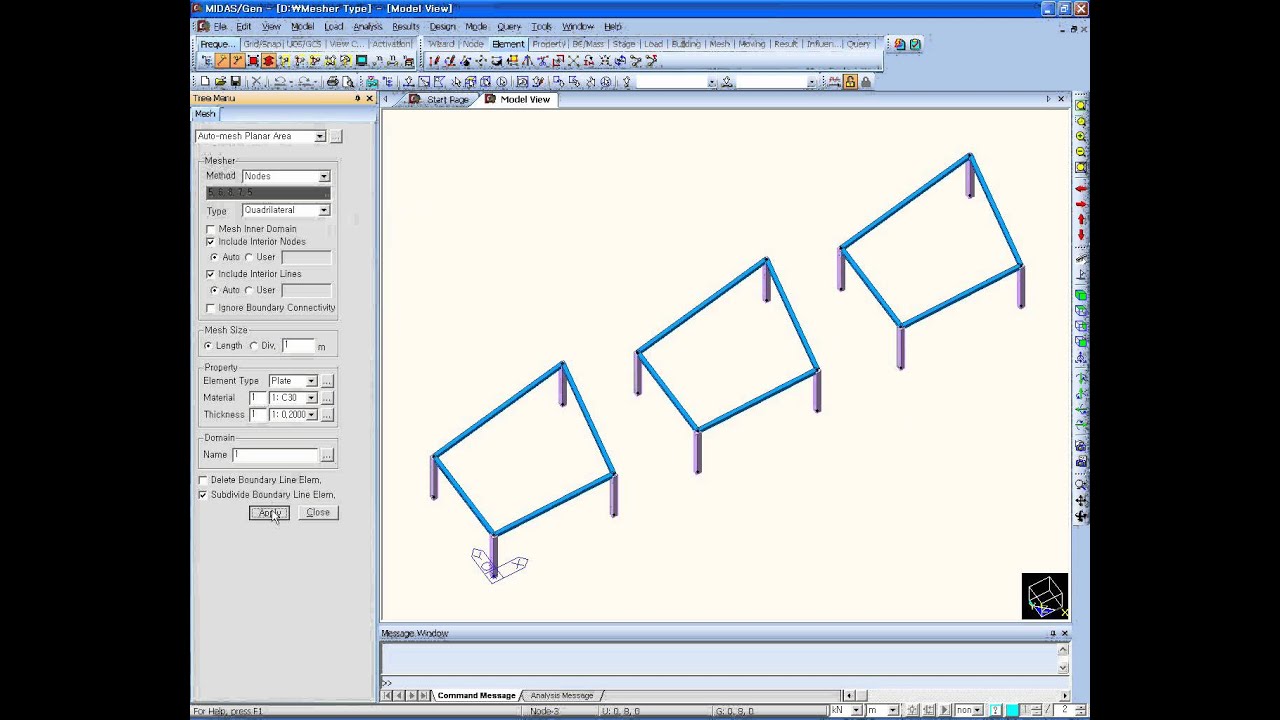The image size is (1280, 720).
Task: Toggle Include Interior Lines checkbox
Action: (210, 274)
